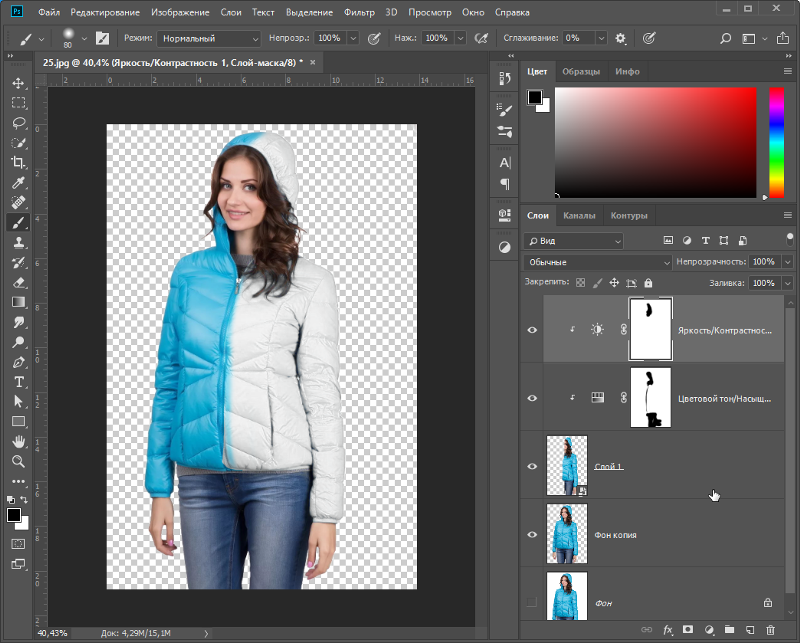
Task: Delete the selected layer with trash icon
Action: coord(771,630)
